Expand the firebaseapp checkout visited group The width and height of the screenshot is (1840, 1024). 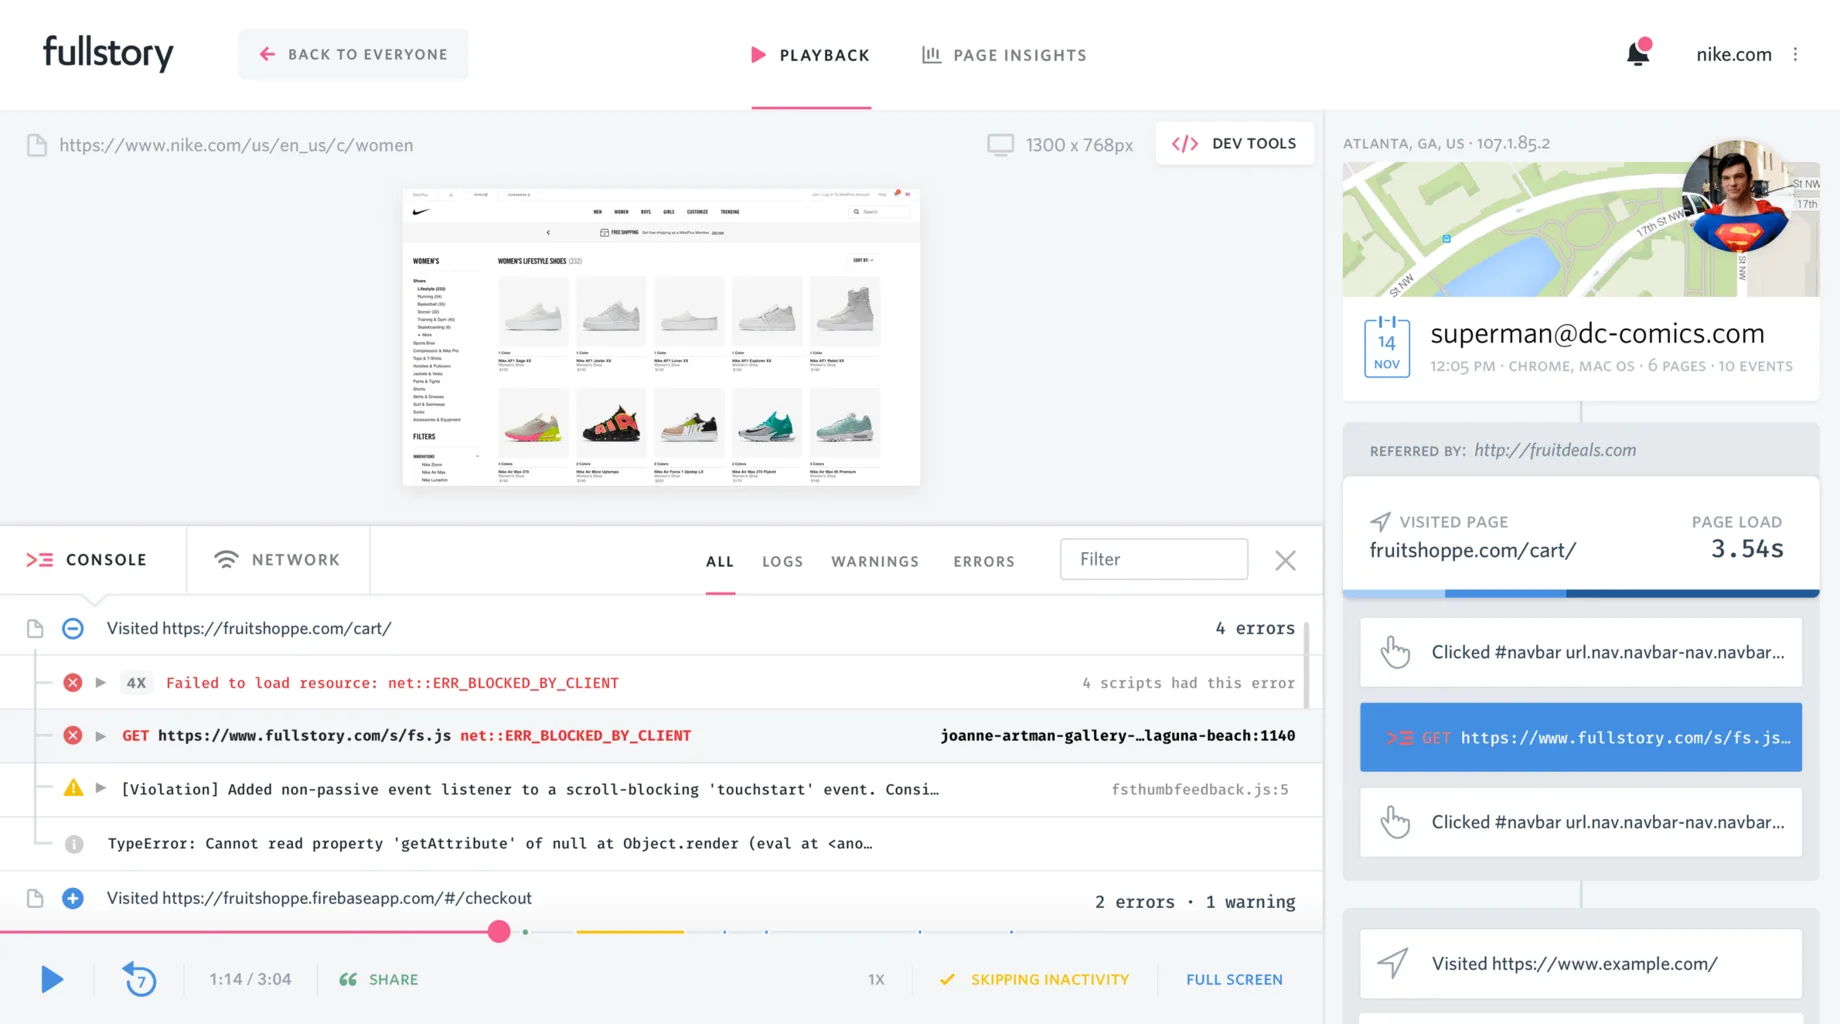point(73,898)
